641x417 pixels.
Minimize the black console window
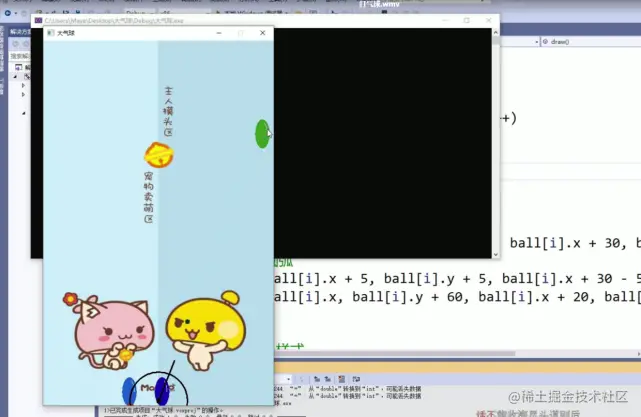[445, 20]
